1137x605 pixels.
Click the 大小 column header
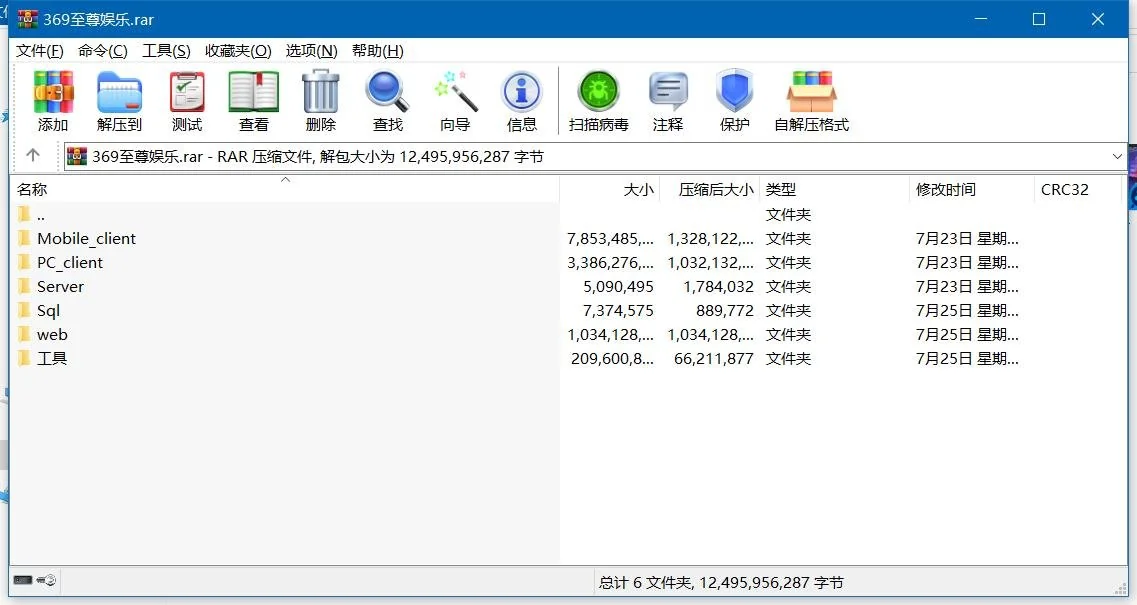tap(638, 189)
